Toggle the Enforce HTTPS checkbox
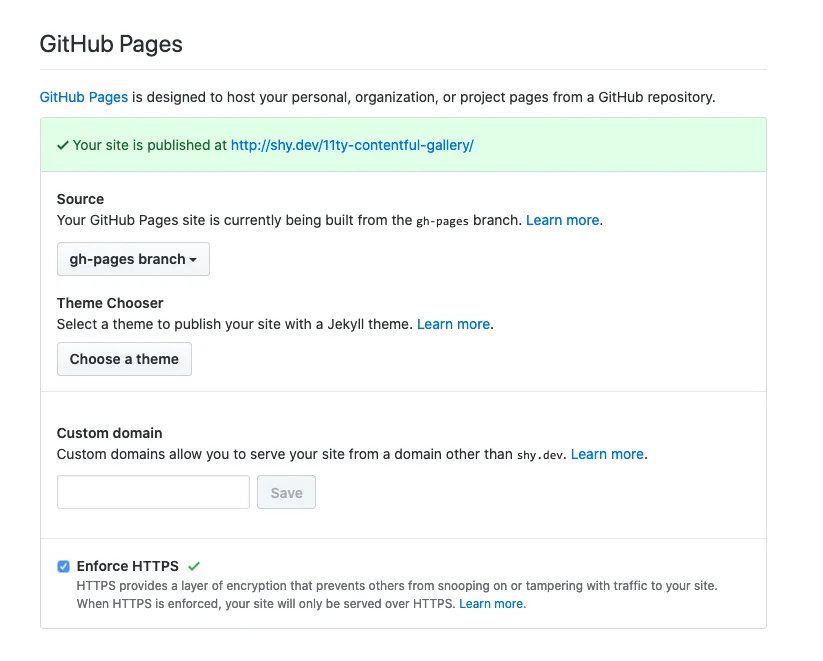Image resolution: width=823 pixels, height=661 pixels. [x=64, y=566]
